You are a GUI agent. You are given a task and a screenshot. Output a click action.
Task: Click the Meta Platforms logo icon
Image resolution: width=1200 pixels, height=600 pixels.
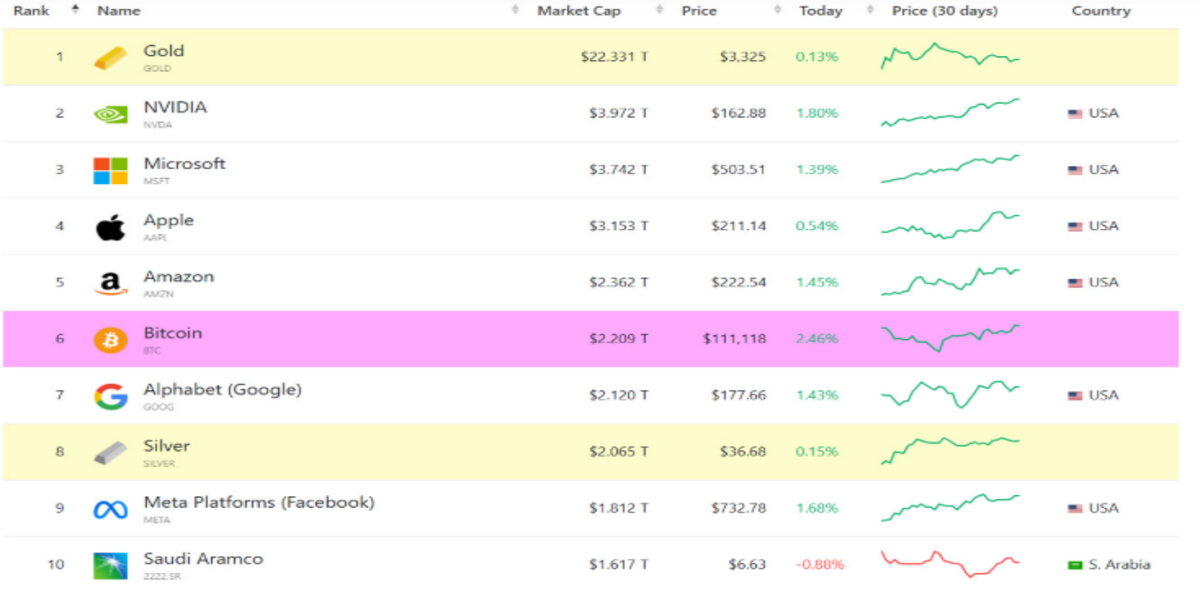click(x=111, y=510)
